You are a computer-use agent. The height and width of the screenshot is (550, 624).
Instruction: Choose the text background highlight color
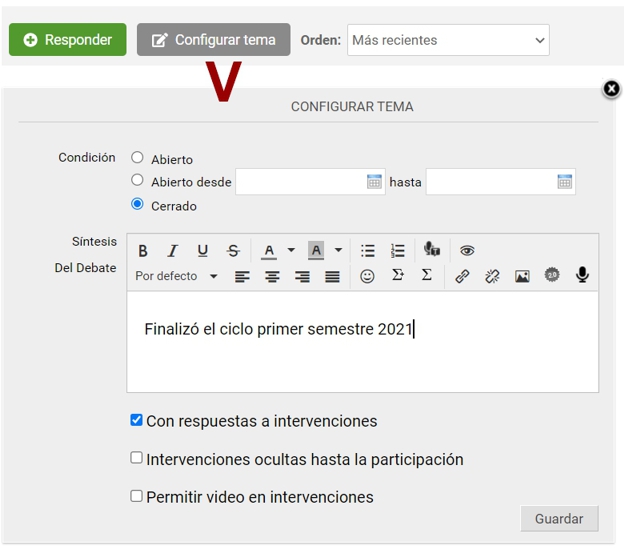pyautogui.click(x=316, y=251)
